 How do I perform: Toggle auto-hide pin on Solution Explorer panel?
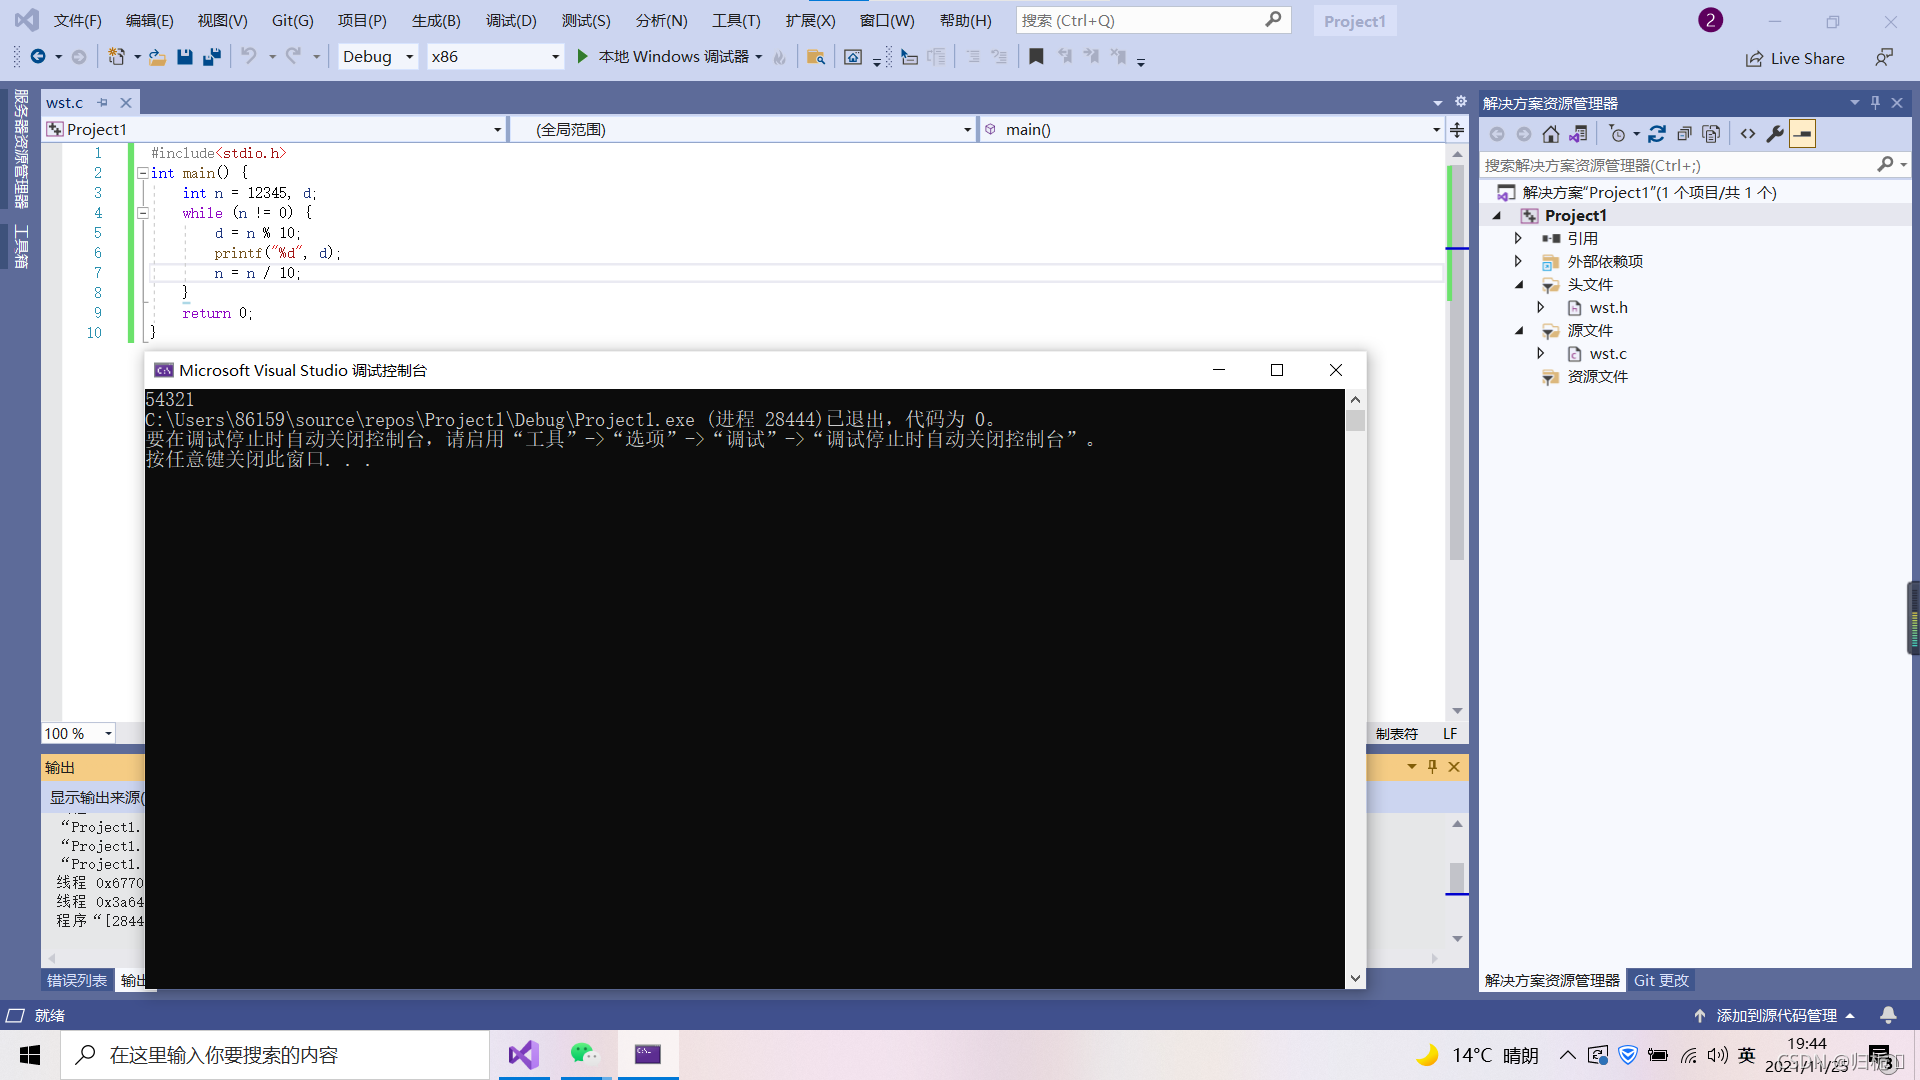[1875, 103]
